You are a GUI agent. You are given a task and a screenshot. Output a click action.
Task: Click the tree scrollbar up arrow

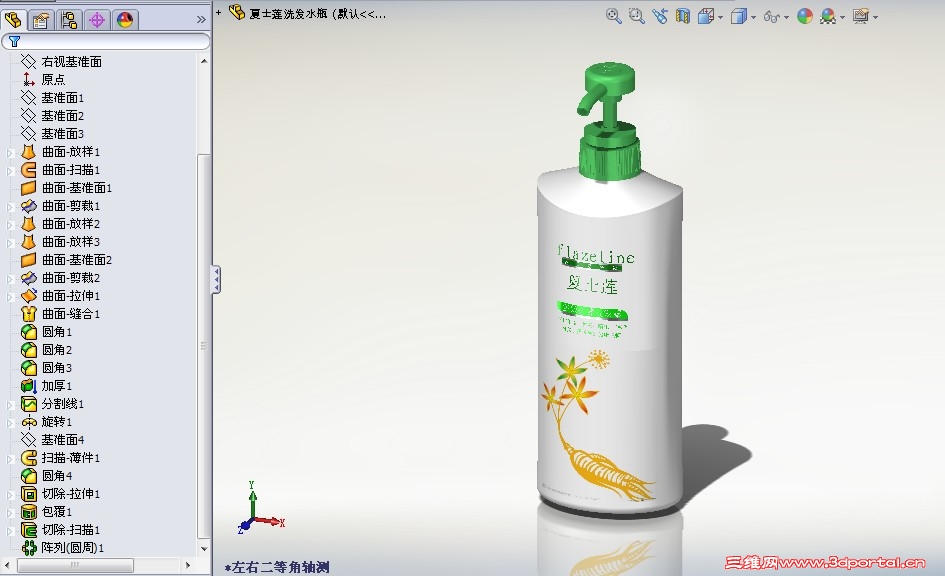coord(204,61)
